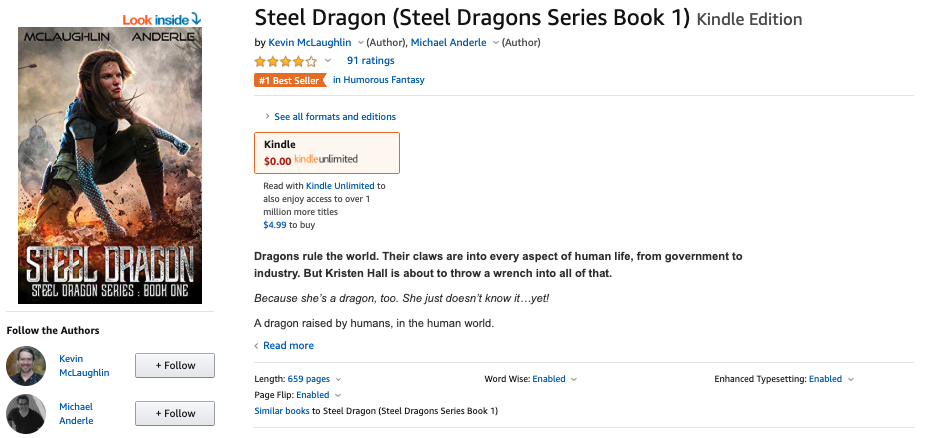This screenshot has height=438, width=938.
Task: Open the 91 ratings link
Action: (x=370, y=62)
